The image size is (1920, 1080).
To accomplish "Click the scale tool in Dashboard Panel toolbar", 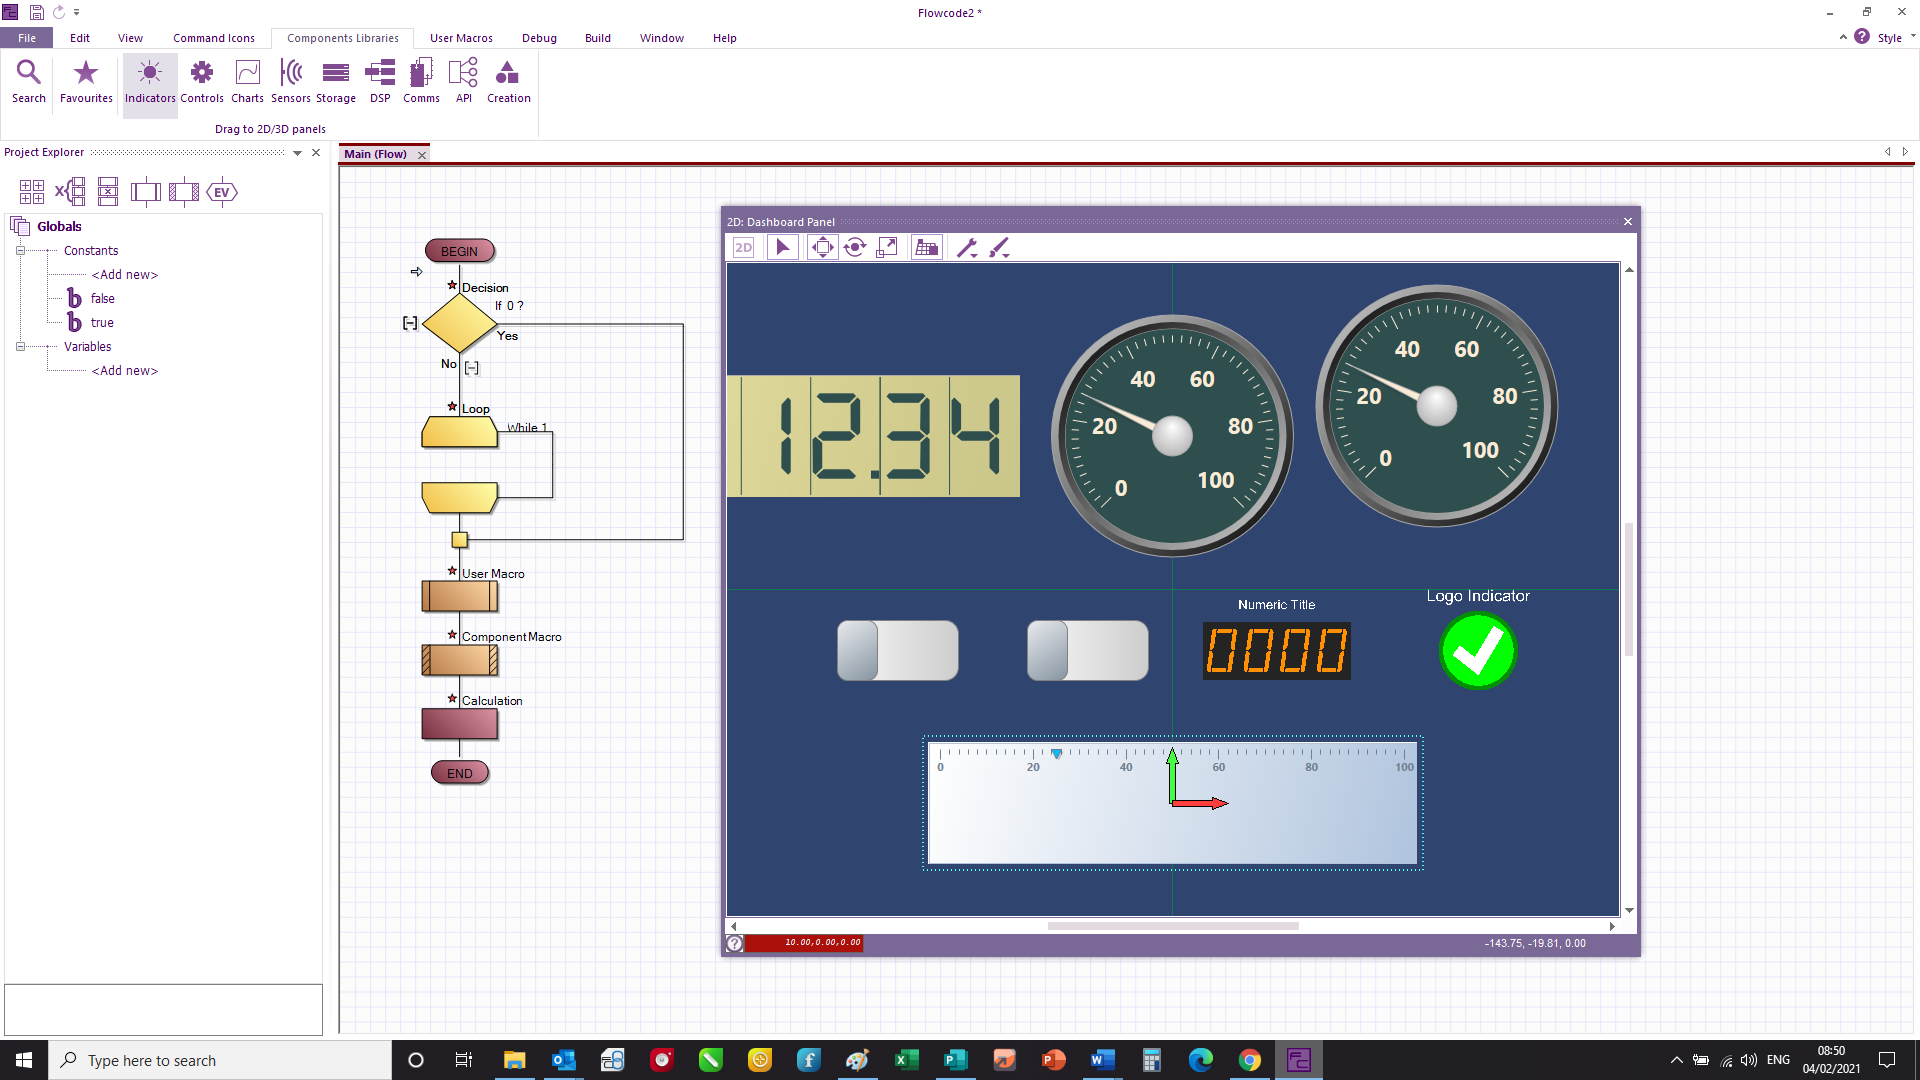I will tap(887, 247).
